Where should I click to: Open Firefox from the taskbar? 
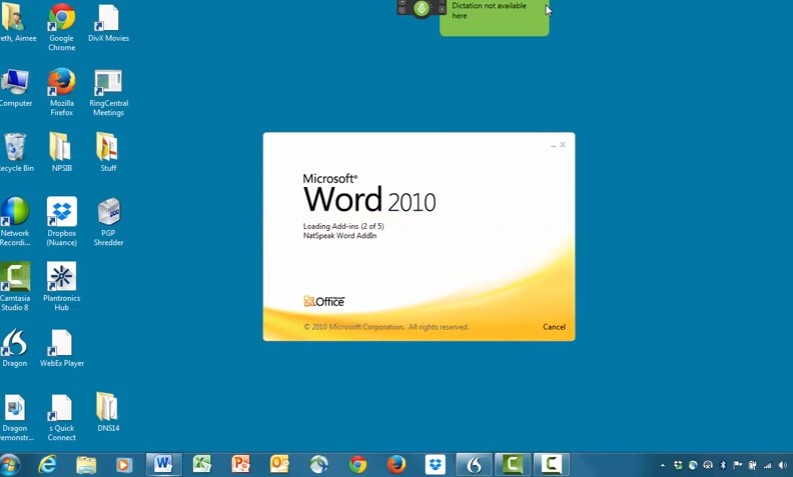point(396,464)
